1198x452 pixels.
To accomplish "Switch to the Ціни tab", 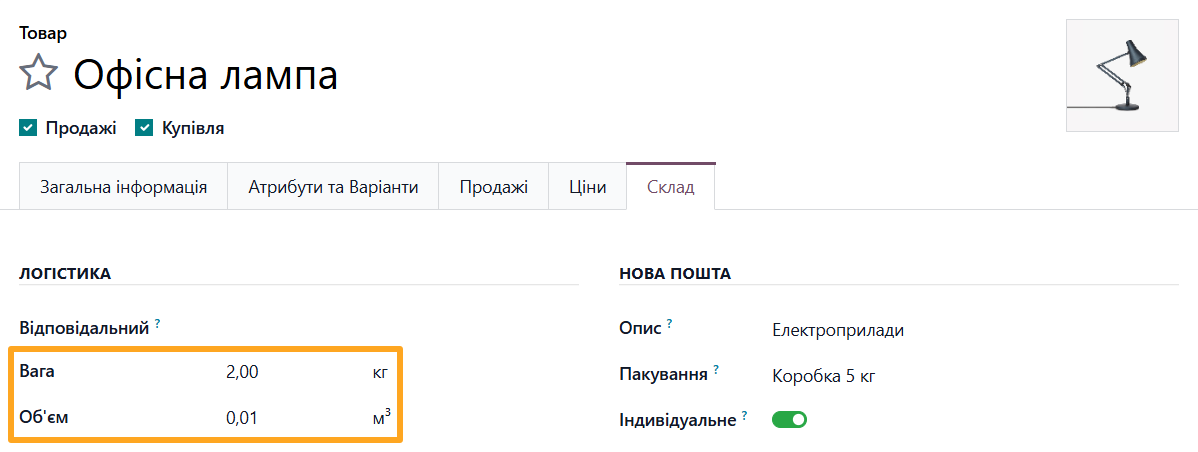I will pos(588,187).
